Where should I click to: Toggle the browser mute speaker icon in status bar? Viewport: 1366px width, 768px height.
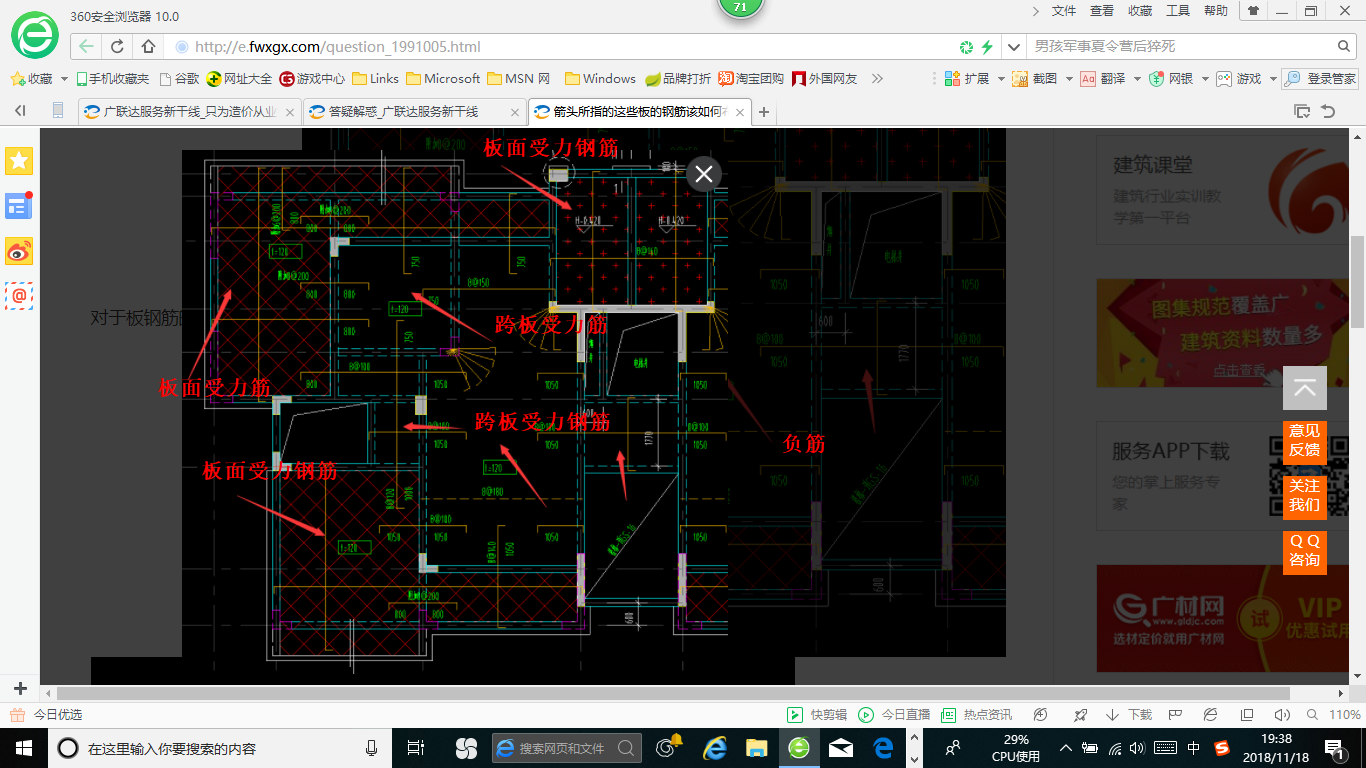[x=1282, y=715]
